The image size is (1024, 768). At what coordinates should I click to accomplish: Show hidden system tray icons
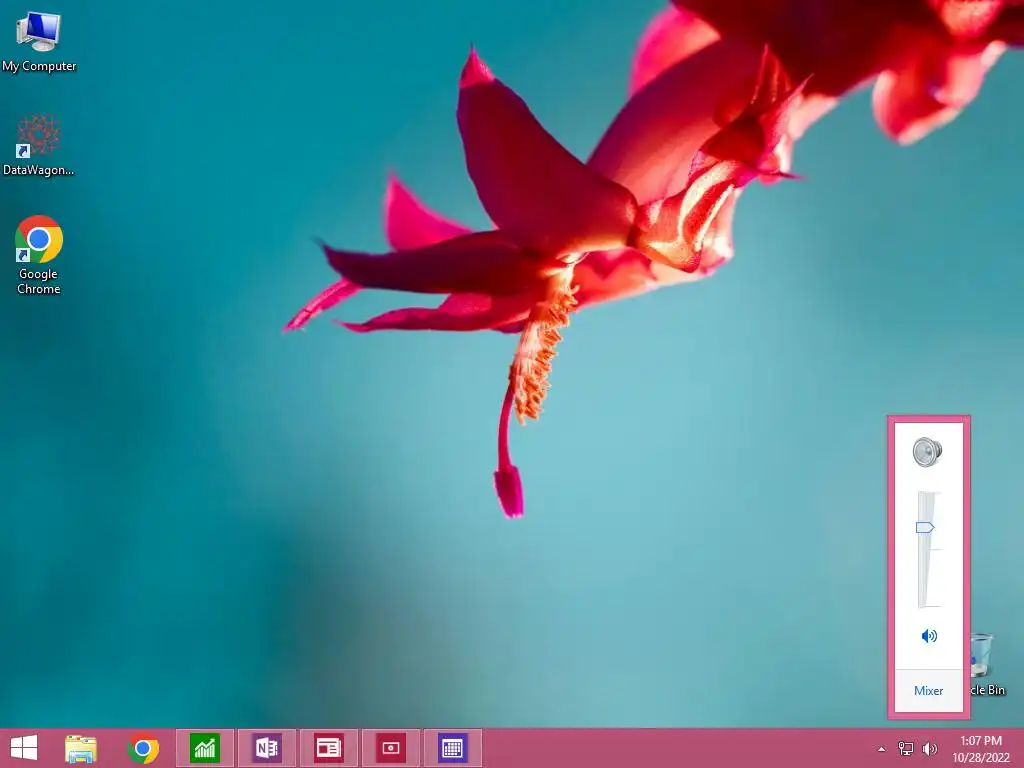[882, 749]
